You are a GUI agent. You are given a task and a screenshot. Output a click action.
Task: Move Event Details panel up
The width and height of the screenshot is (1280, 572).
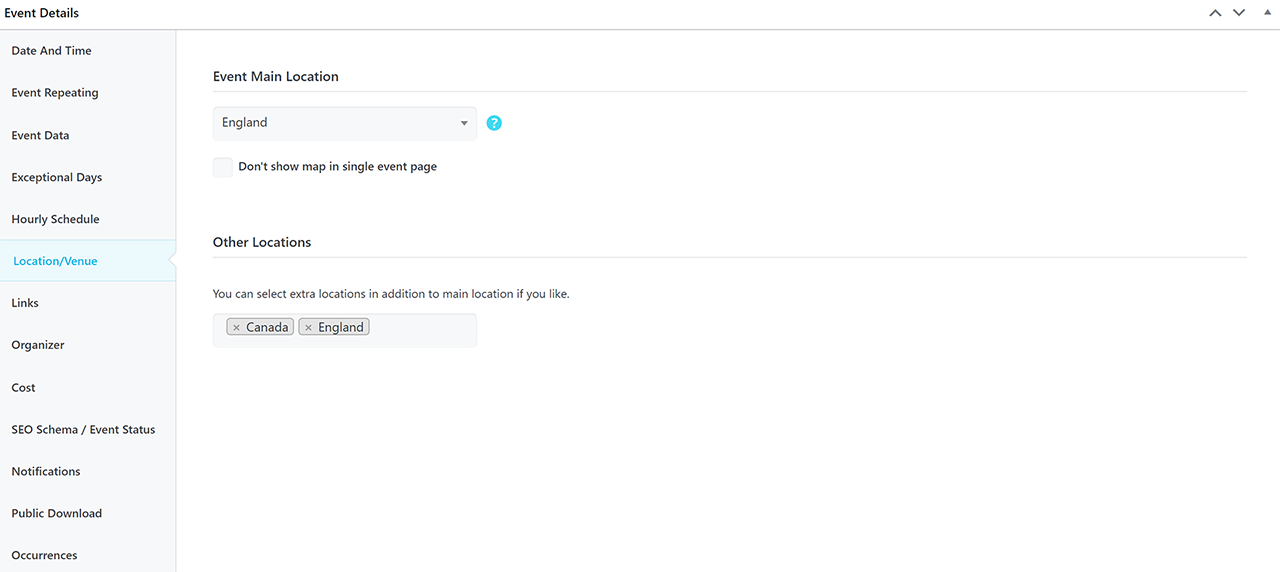coord(1215,13)
